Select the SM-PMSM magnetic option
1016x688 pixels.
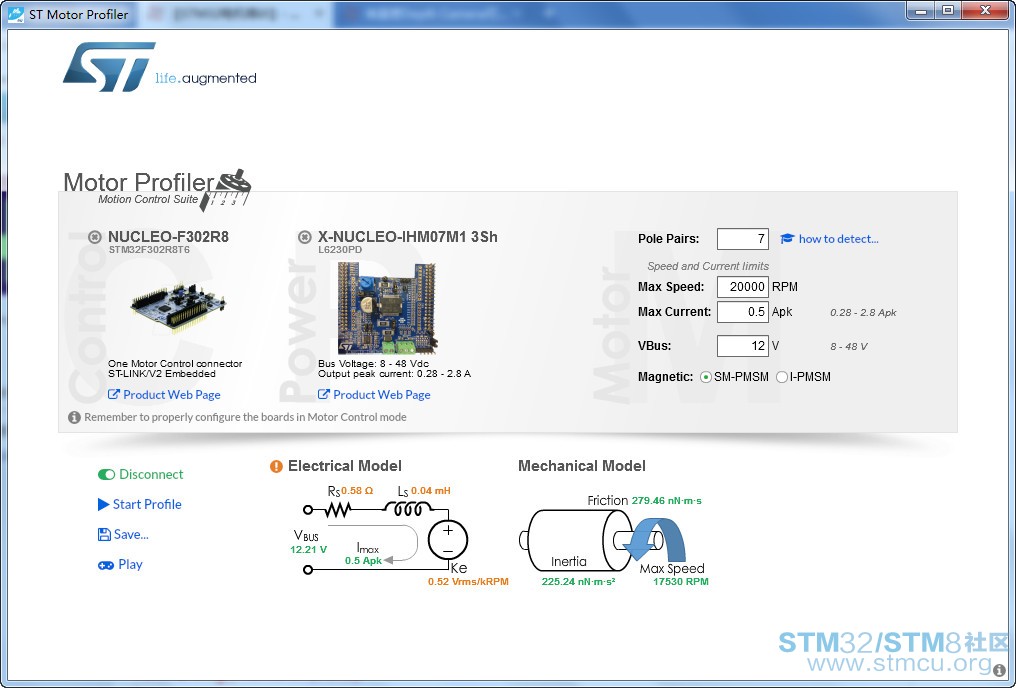pos(706,377)
